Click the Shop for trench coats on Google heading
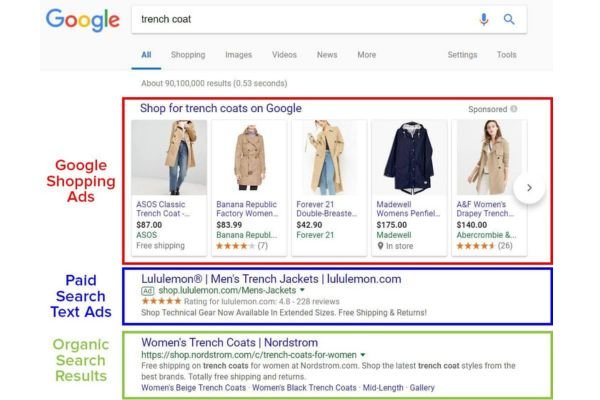600x400 pixels. (221, 108)
